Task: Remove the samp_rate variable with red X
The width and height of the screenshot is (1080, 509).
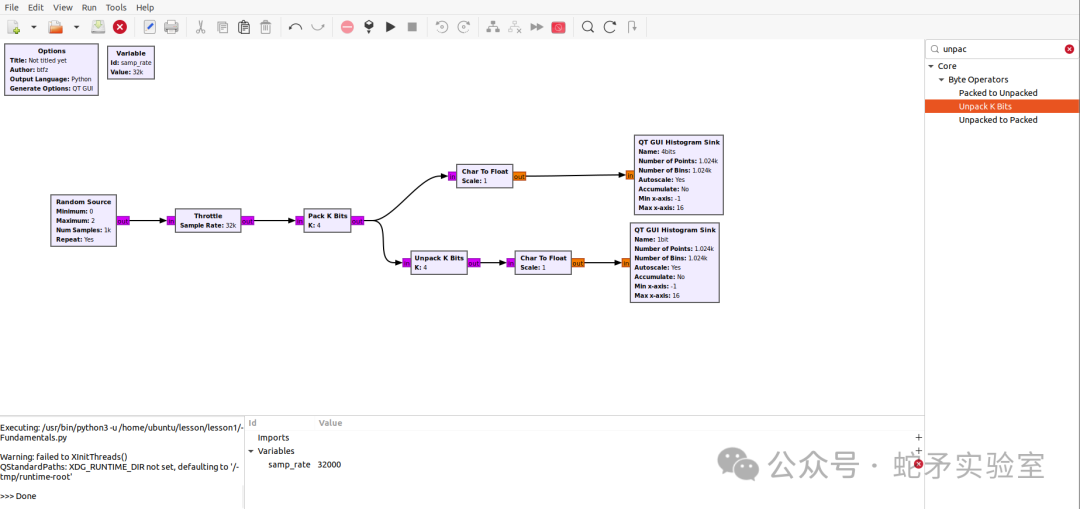Action: click(918, 464)
